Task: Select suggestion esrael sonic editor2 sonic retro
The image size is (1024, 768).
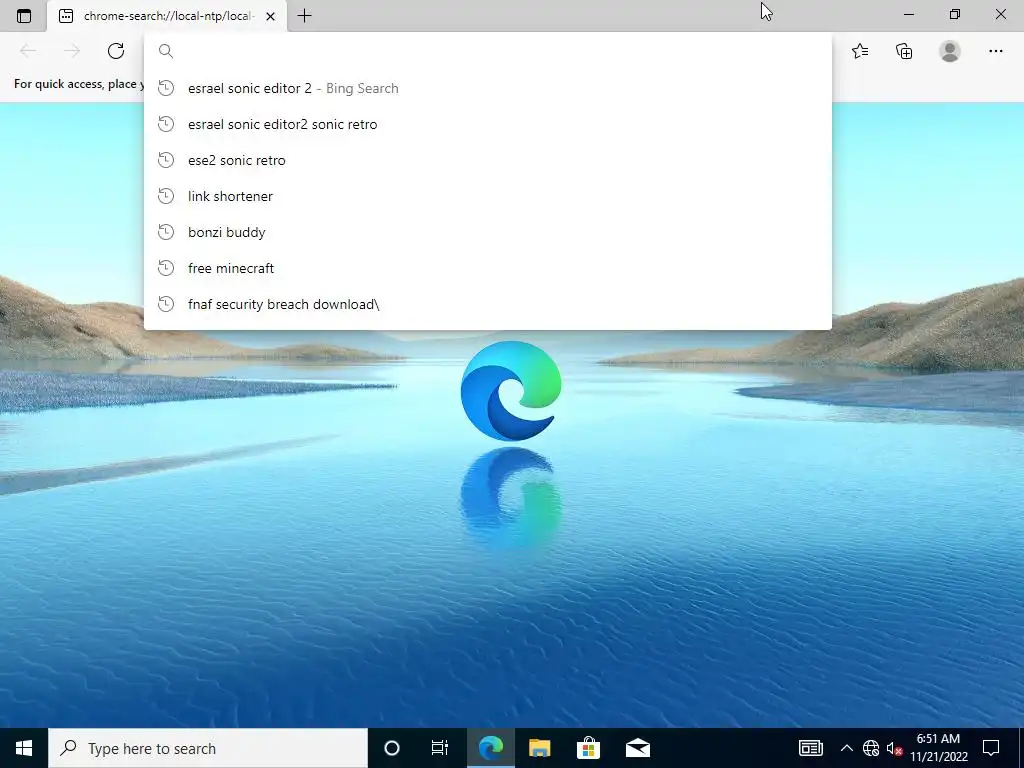Action: tap(488, 124)
